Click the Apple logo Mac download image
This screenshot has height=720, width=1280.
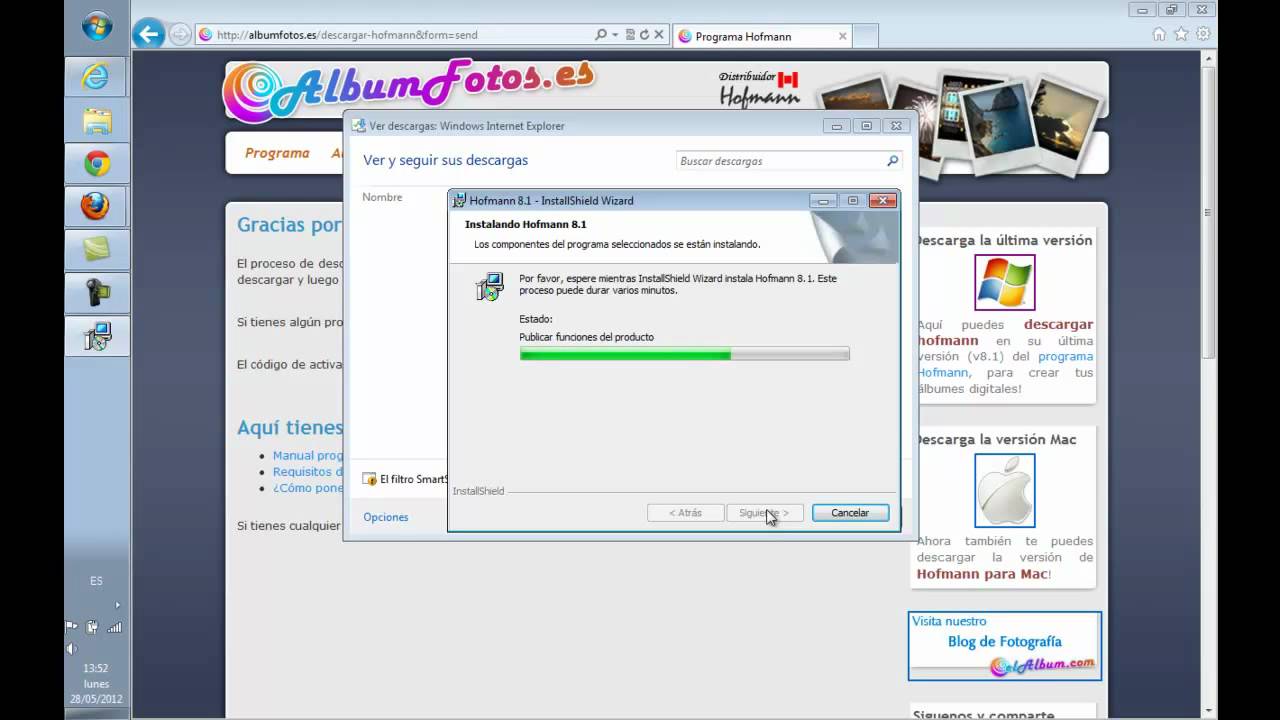pyautogui.click(x=1005, y=490)
